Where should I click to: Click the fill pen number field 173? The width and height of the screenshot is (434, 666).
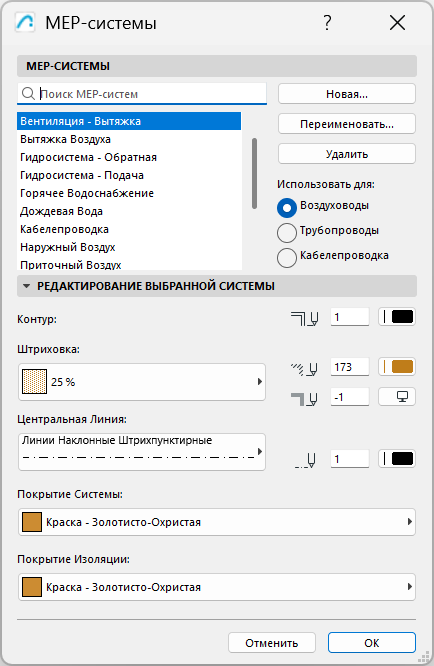tap(349, 367)
